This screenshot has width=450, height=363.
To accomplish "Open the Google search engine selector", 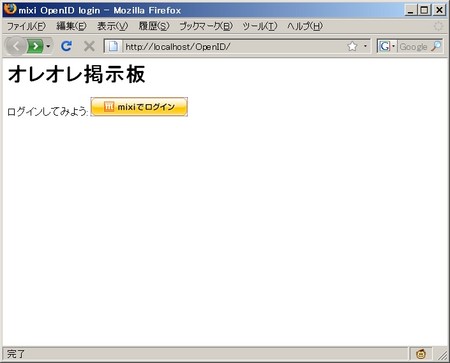I will coord(387,46).
